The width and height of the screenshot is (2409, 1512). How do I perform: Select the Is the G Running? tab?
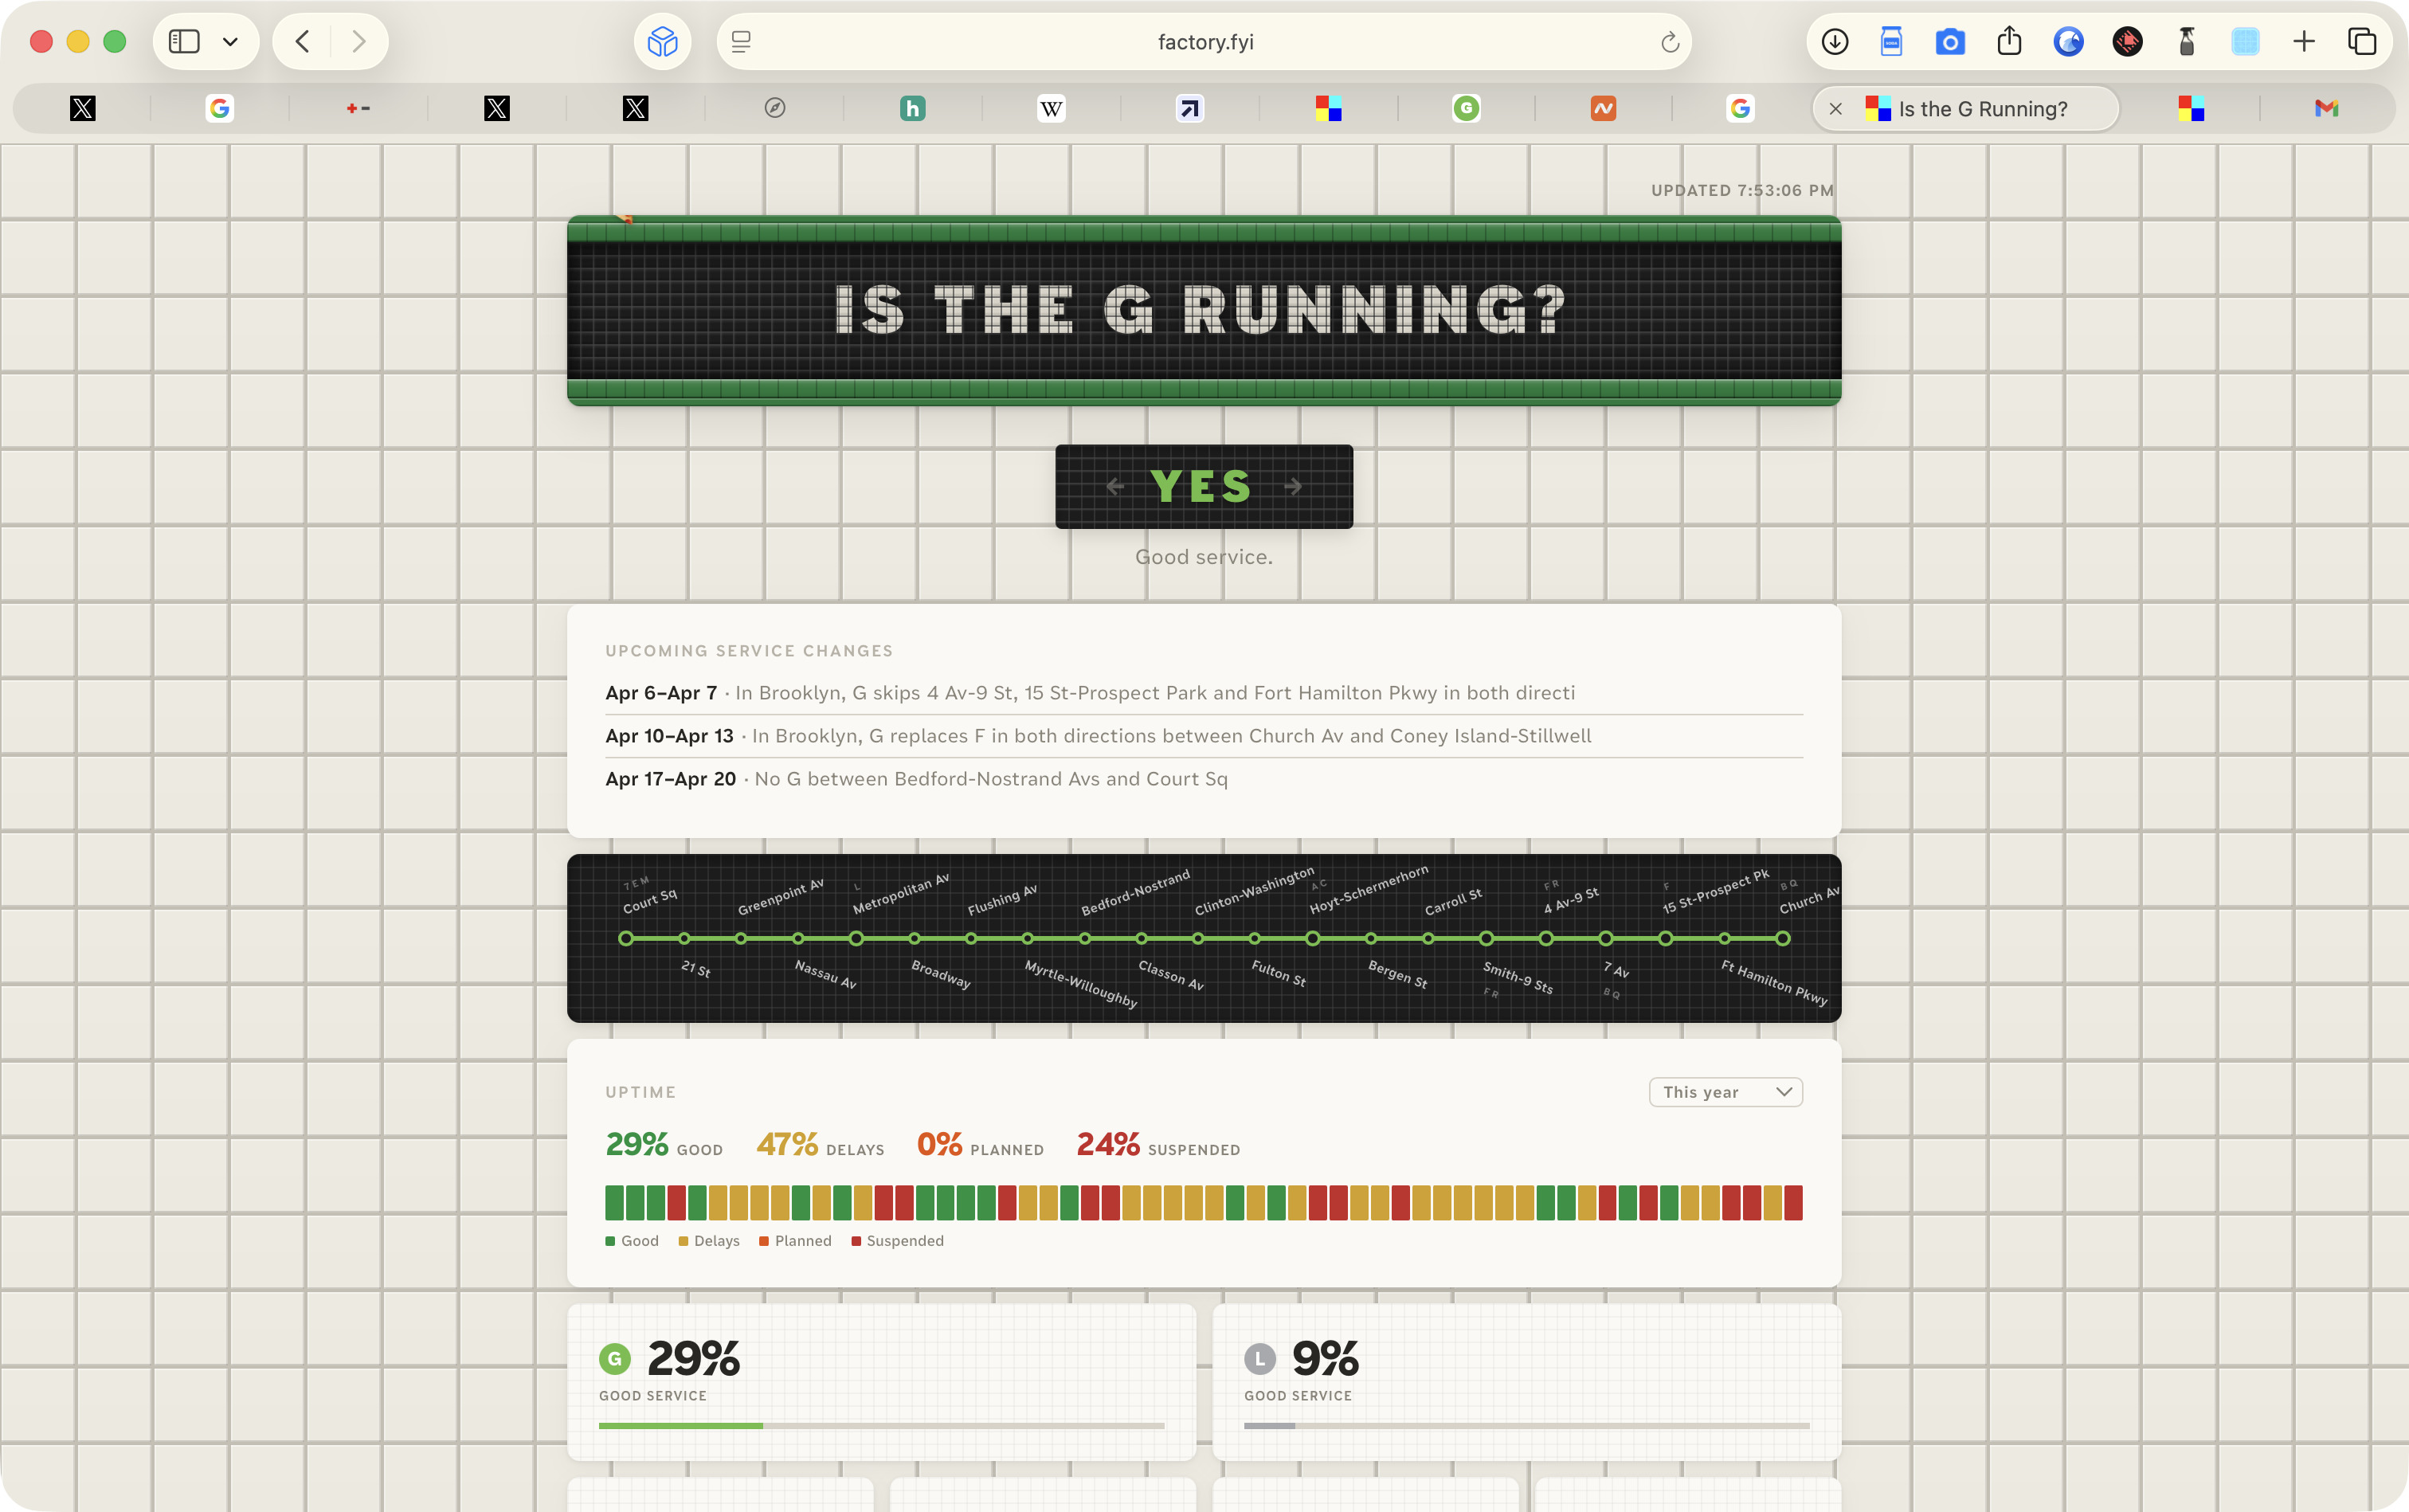1966,109
